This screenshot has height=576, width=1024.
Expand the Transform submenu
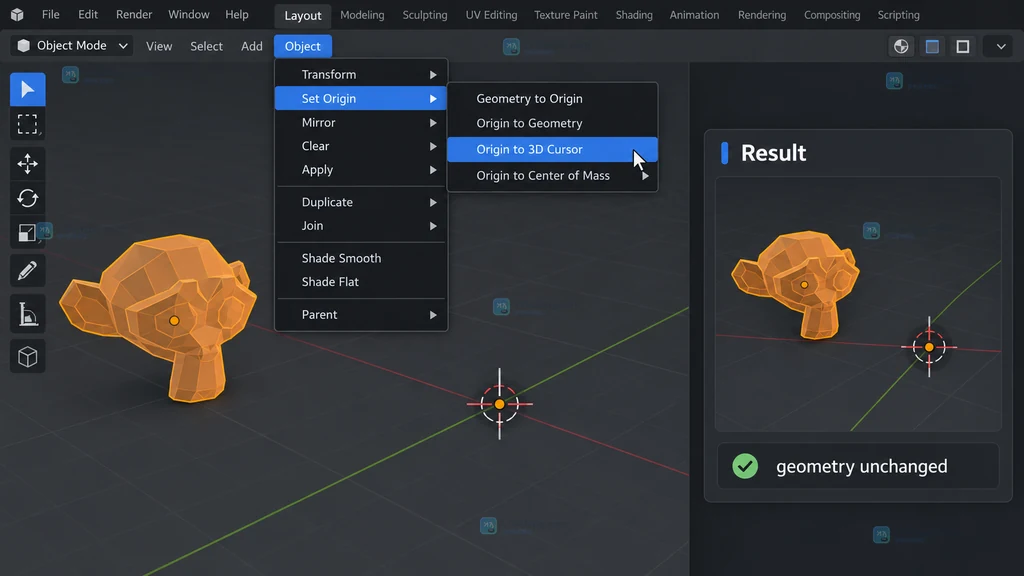pyautogui.click(x=361, y=74)
